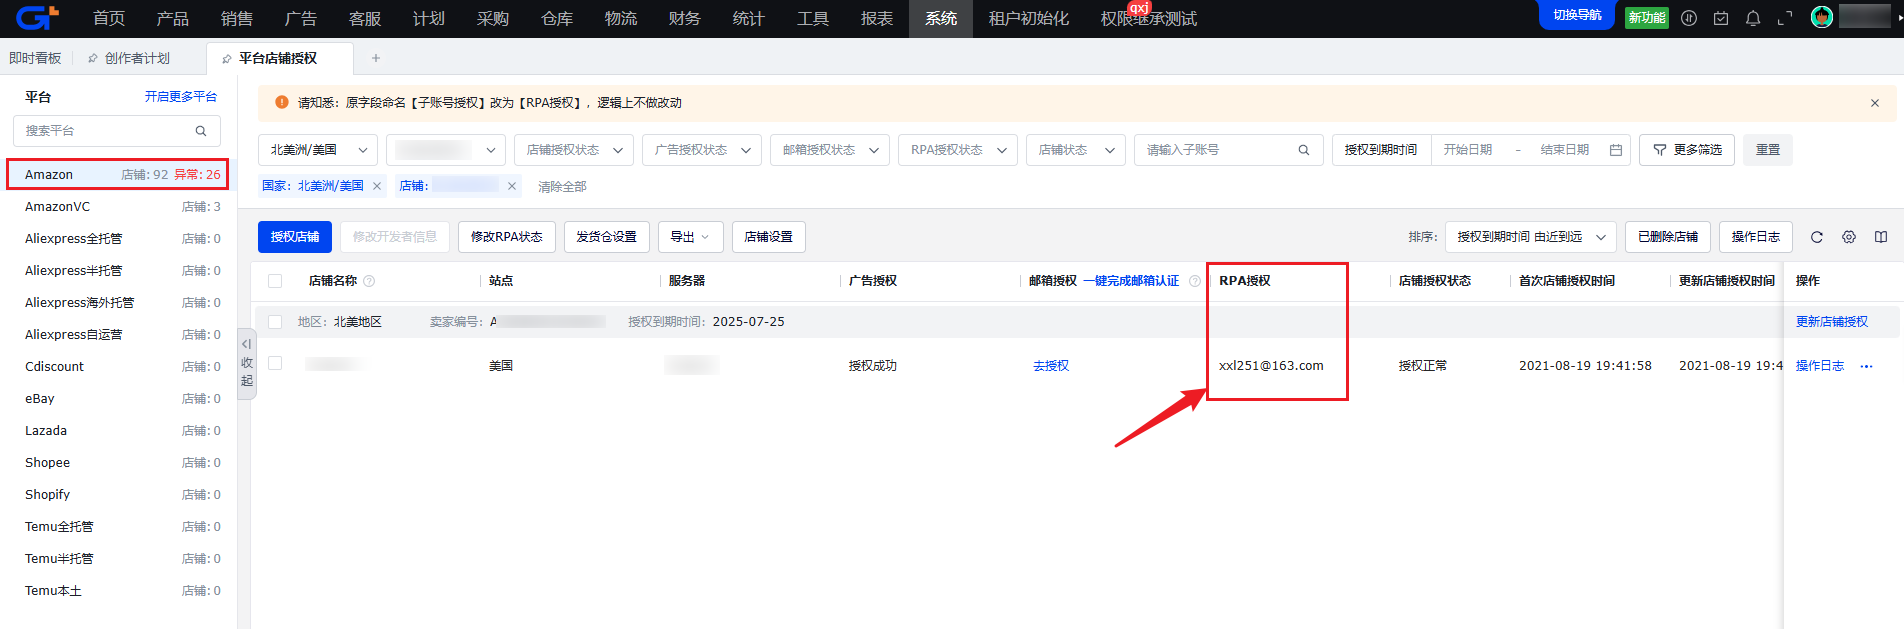Screen dimensions: 1904x629
Task: Open the 仓库 menu
Action: (x=557, y=18)
